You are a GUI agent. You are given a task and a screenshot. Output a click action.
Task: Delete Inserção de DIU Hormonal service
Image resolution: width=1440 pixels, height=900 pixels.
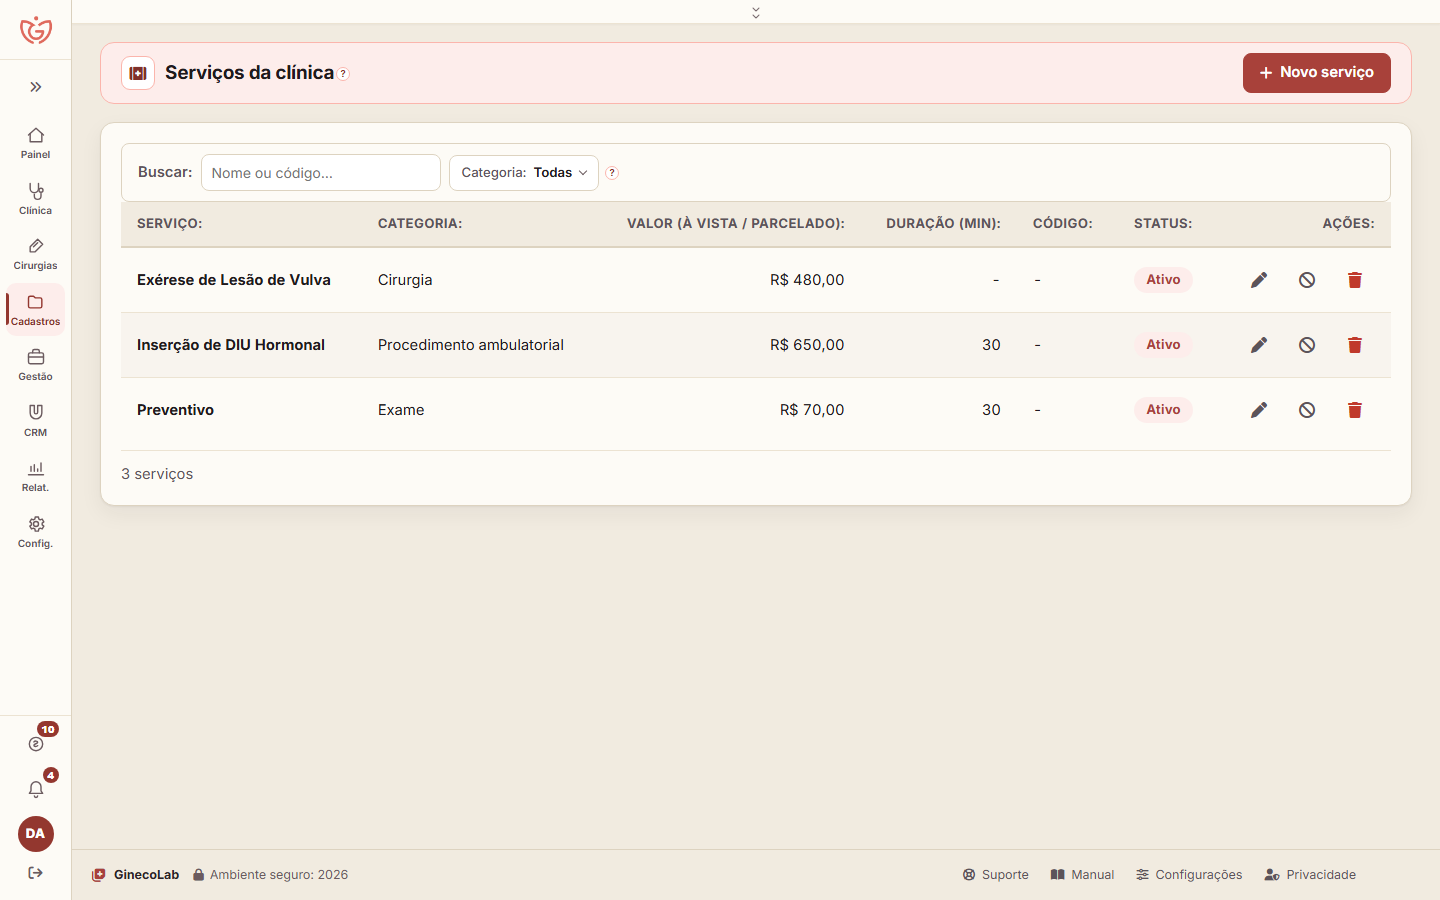[1355, 345]
